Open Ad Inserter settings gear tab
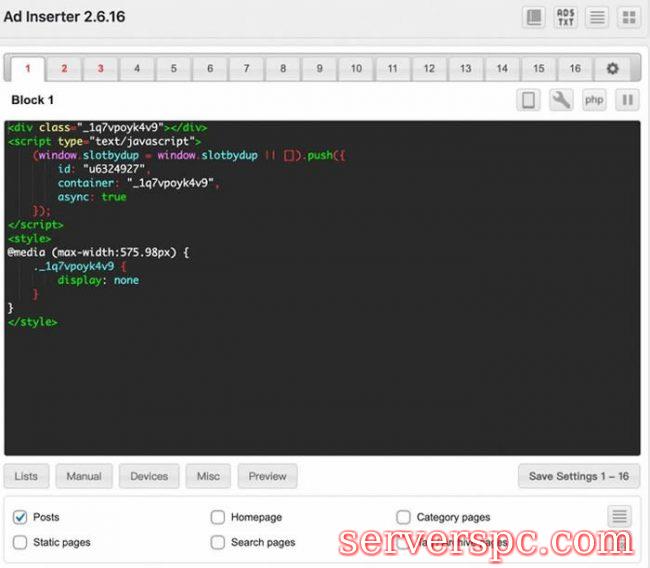Viewport: 650px width, 568px height. pos(612,69)
